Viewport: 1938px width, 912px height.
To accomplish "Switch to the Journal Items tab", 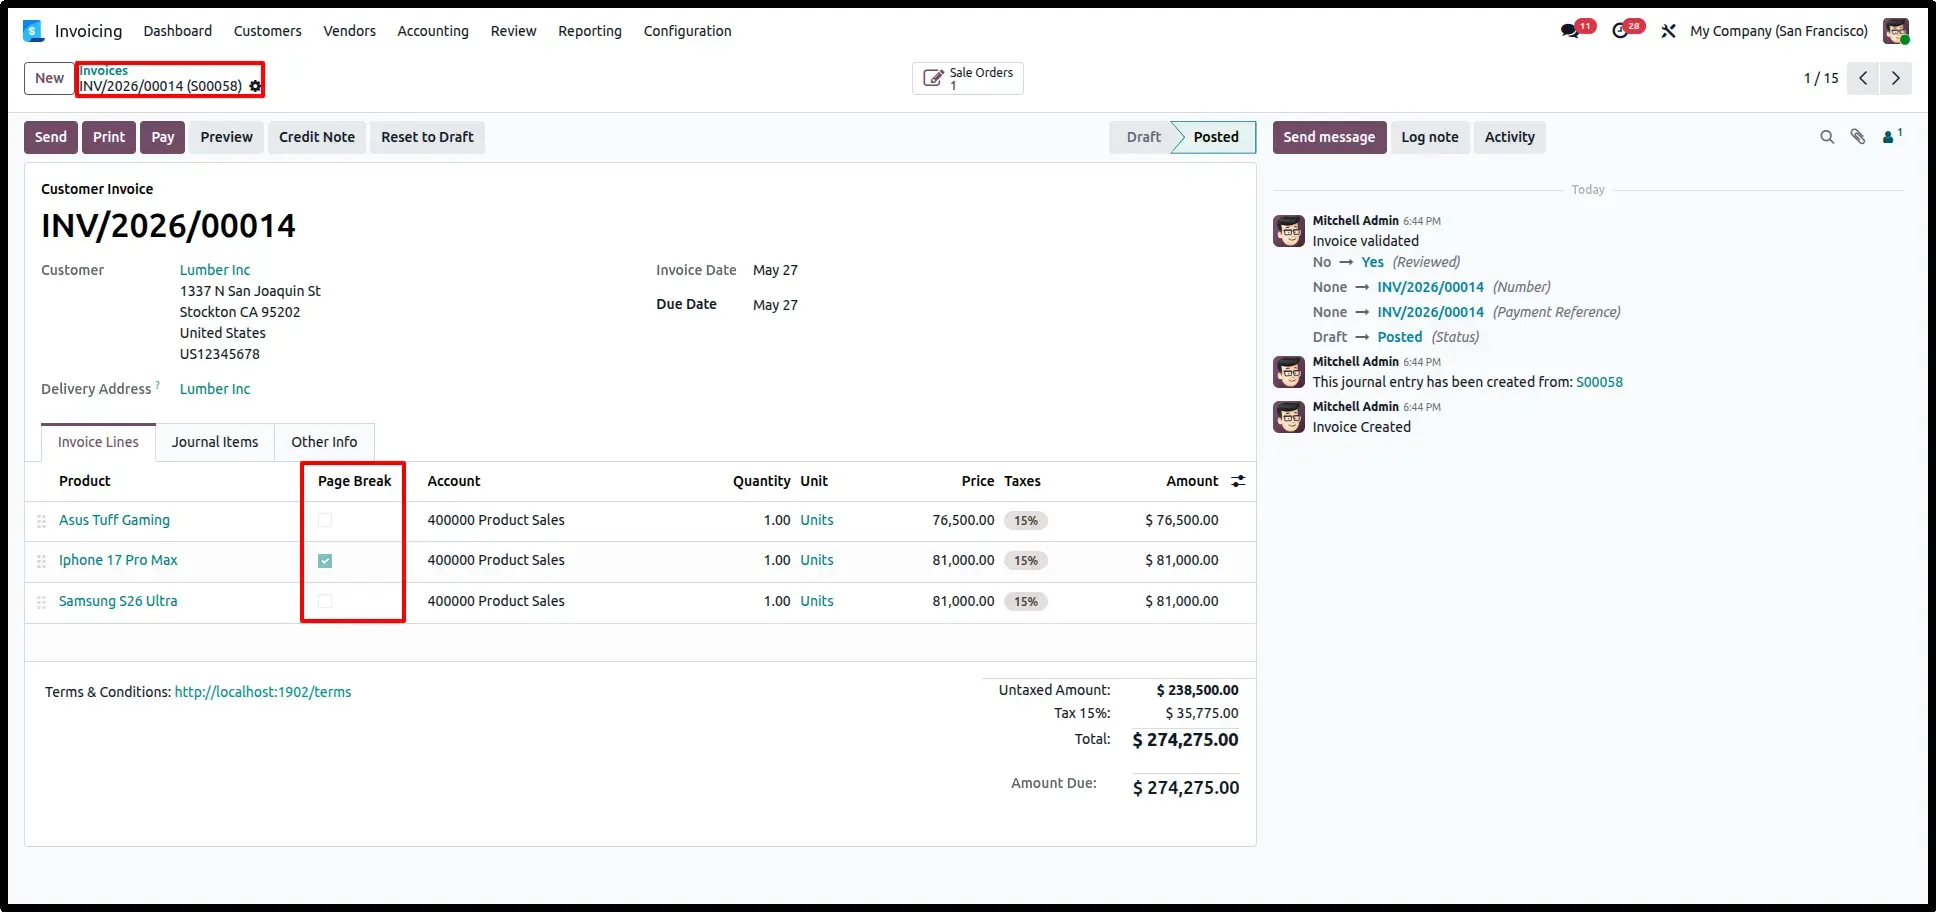I will [x=215, y=442].
